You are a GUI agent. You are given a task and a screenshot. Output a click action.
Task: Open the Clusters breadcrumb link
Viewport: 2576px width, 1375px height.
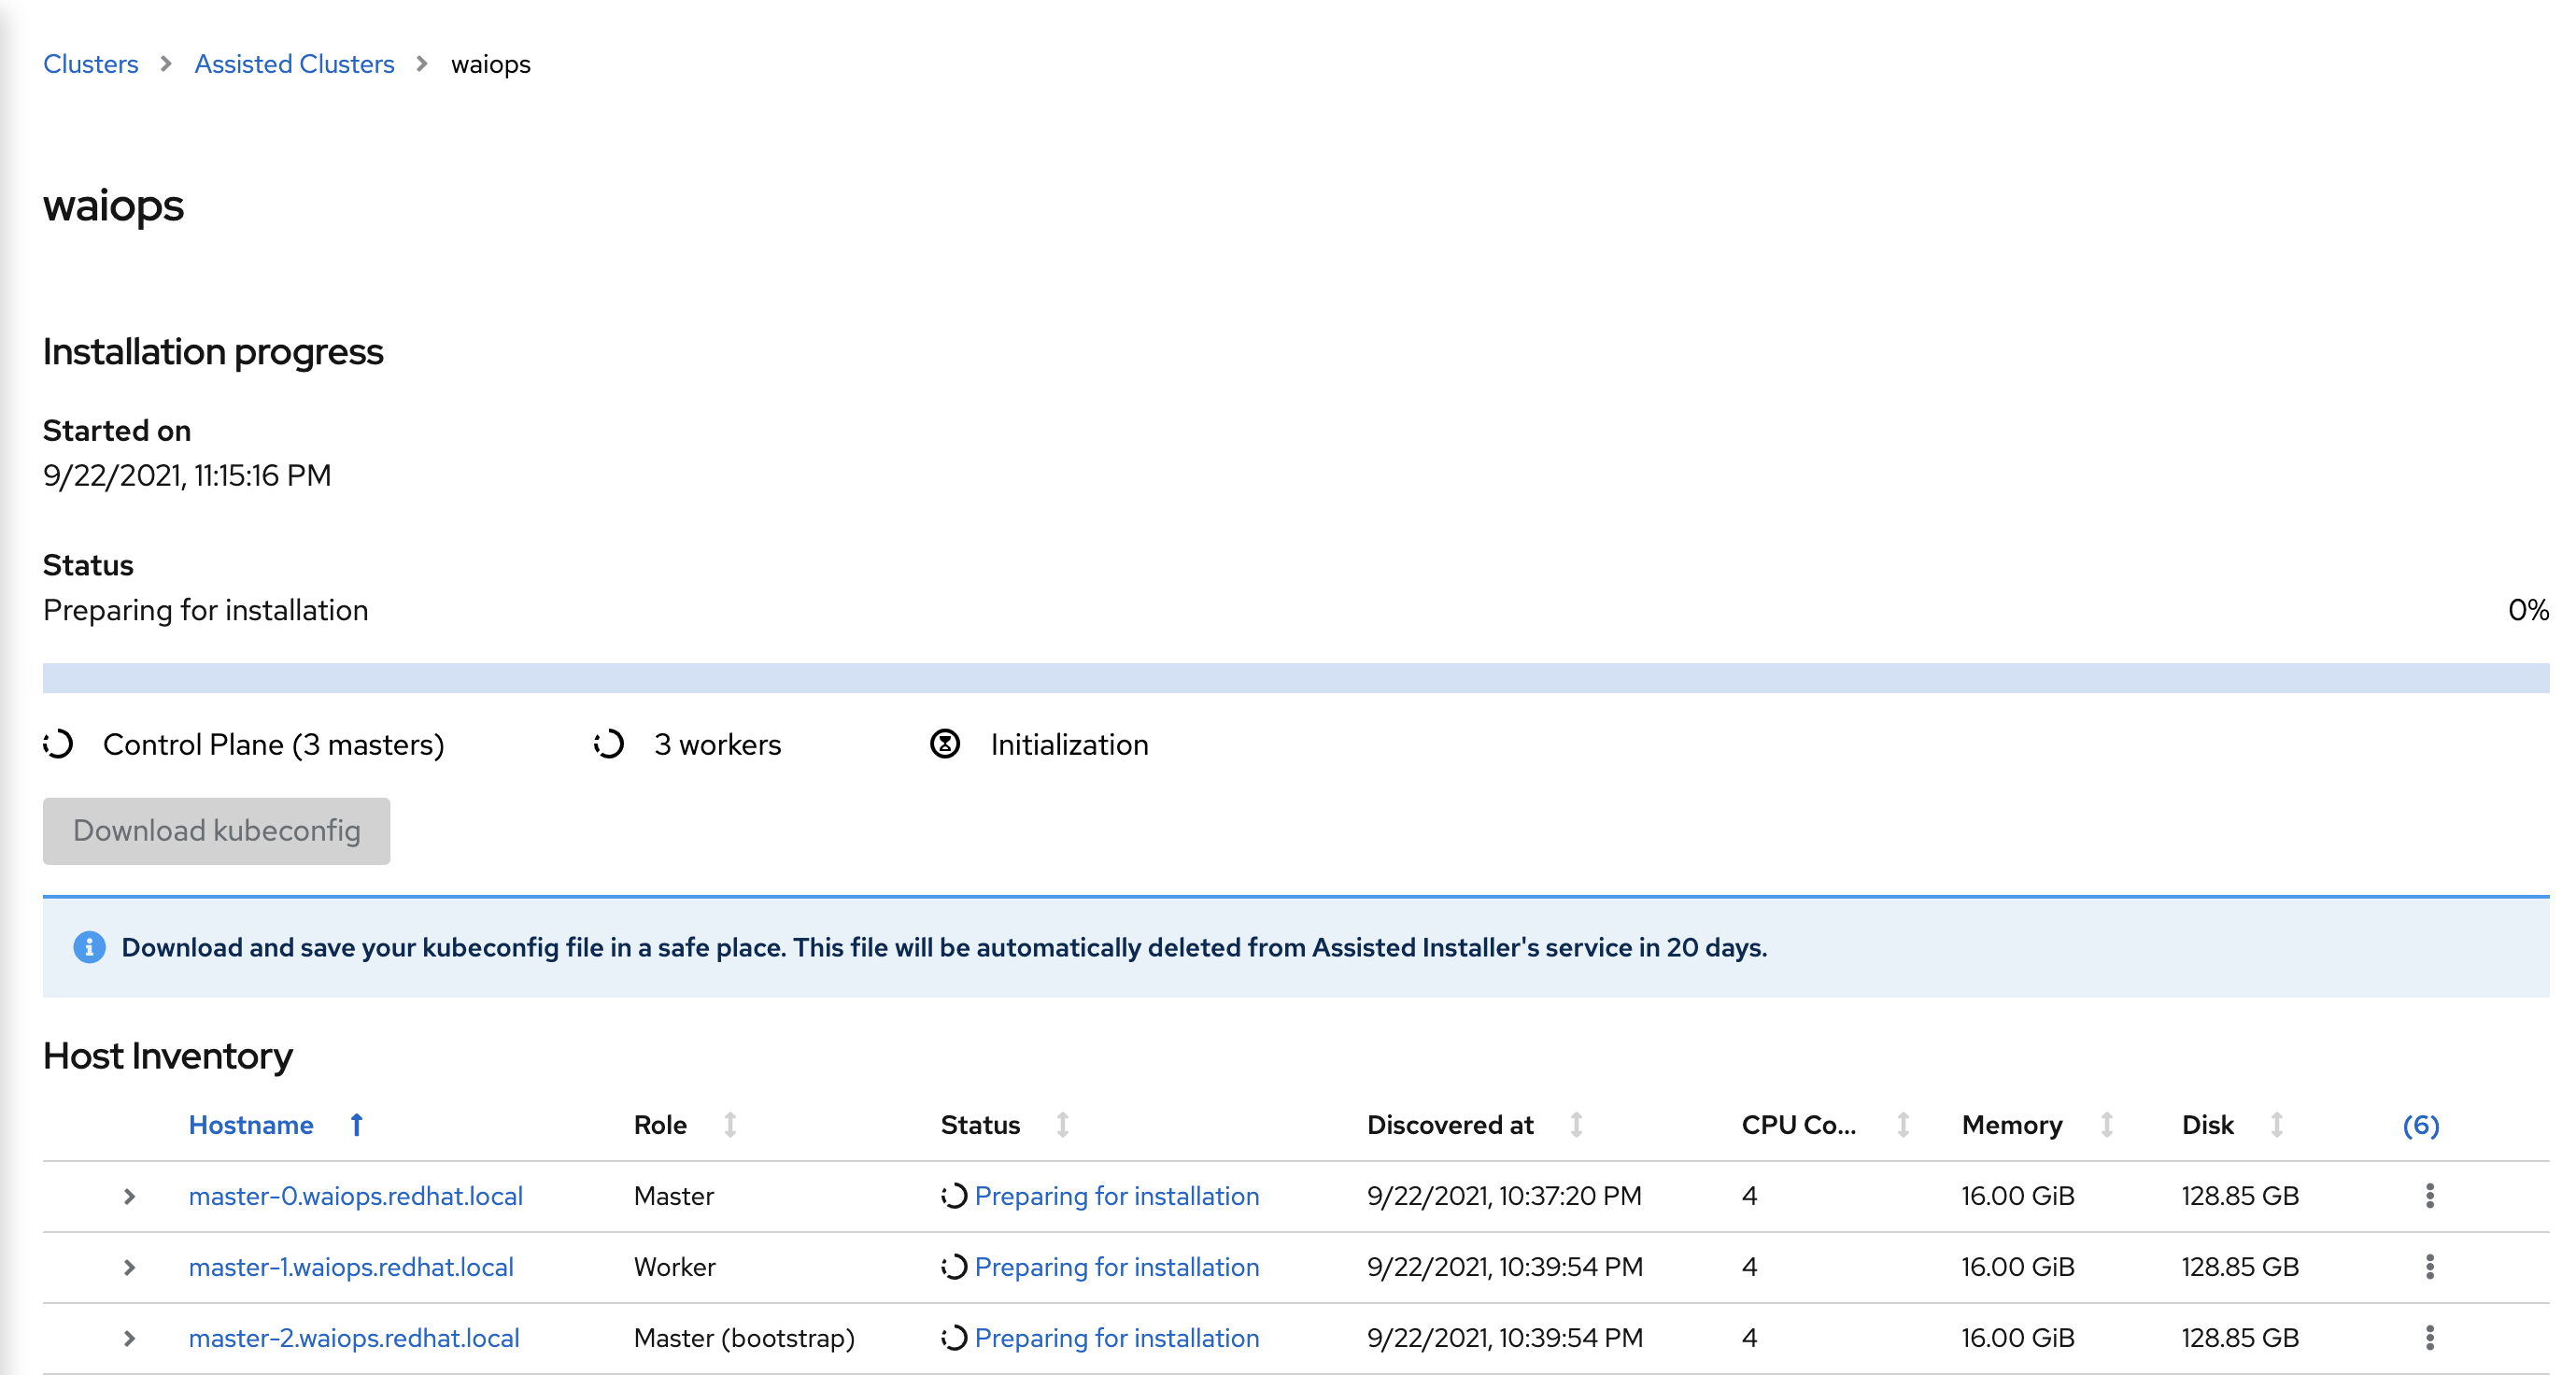pyautogui.click(x=90, y=63)
